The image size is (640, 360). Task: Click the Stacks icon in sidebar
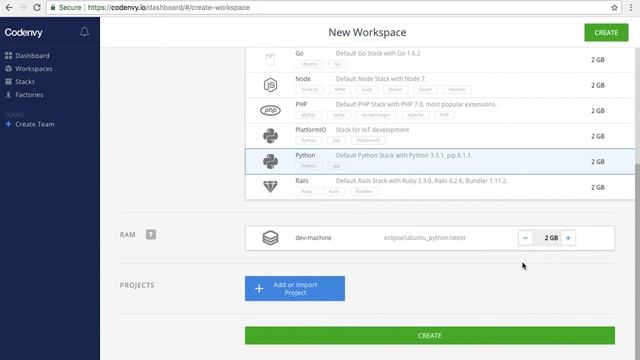pos(8,82)
